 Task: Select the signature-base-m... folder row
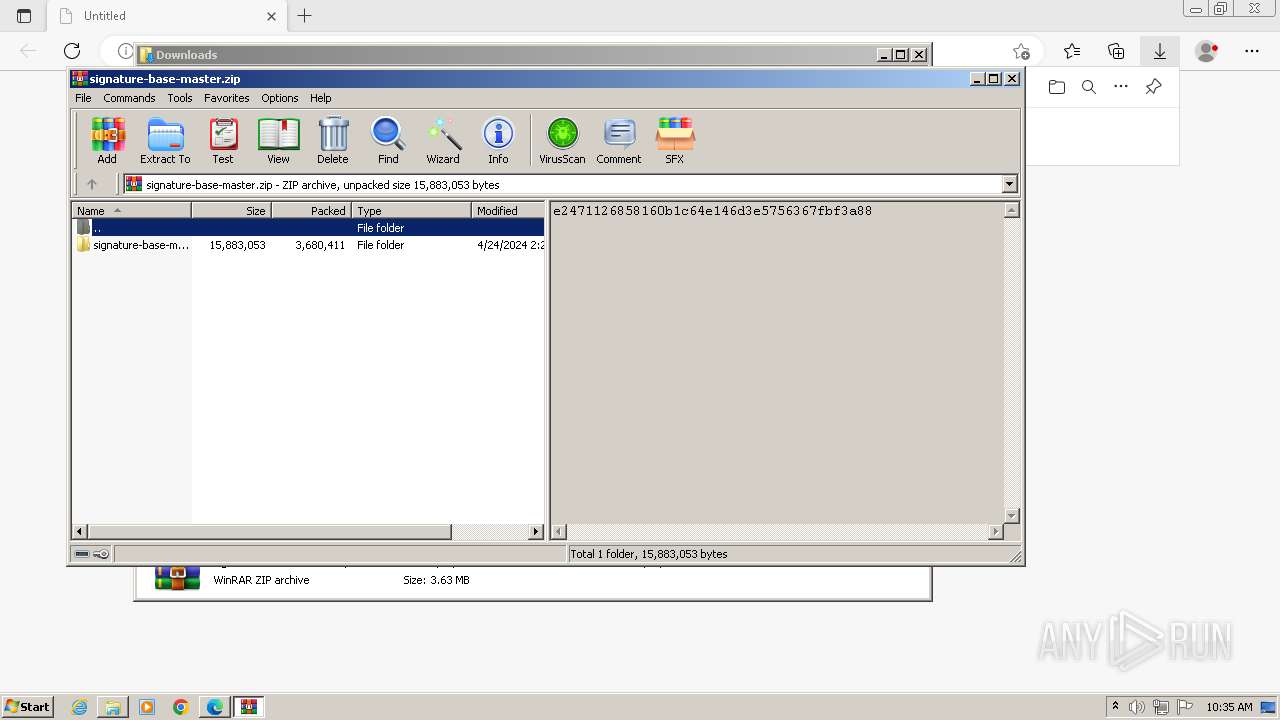308,245
